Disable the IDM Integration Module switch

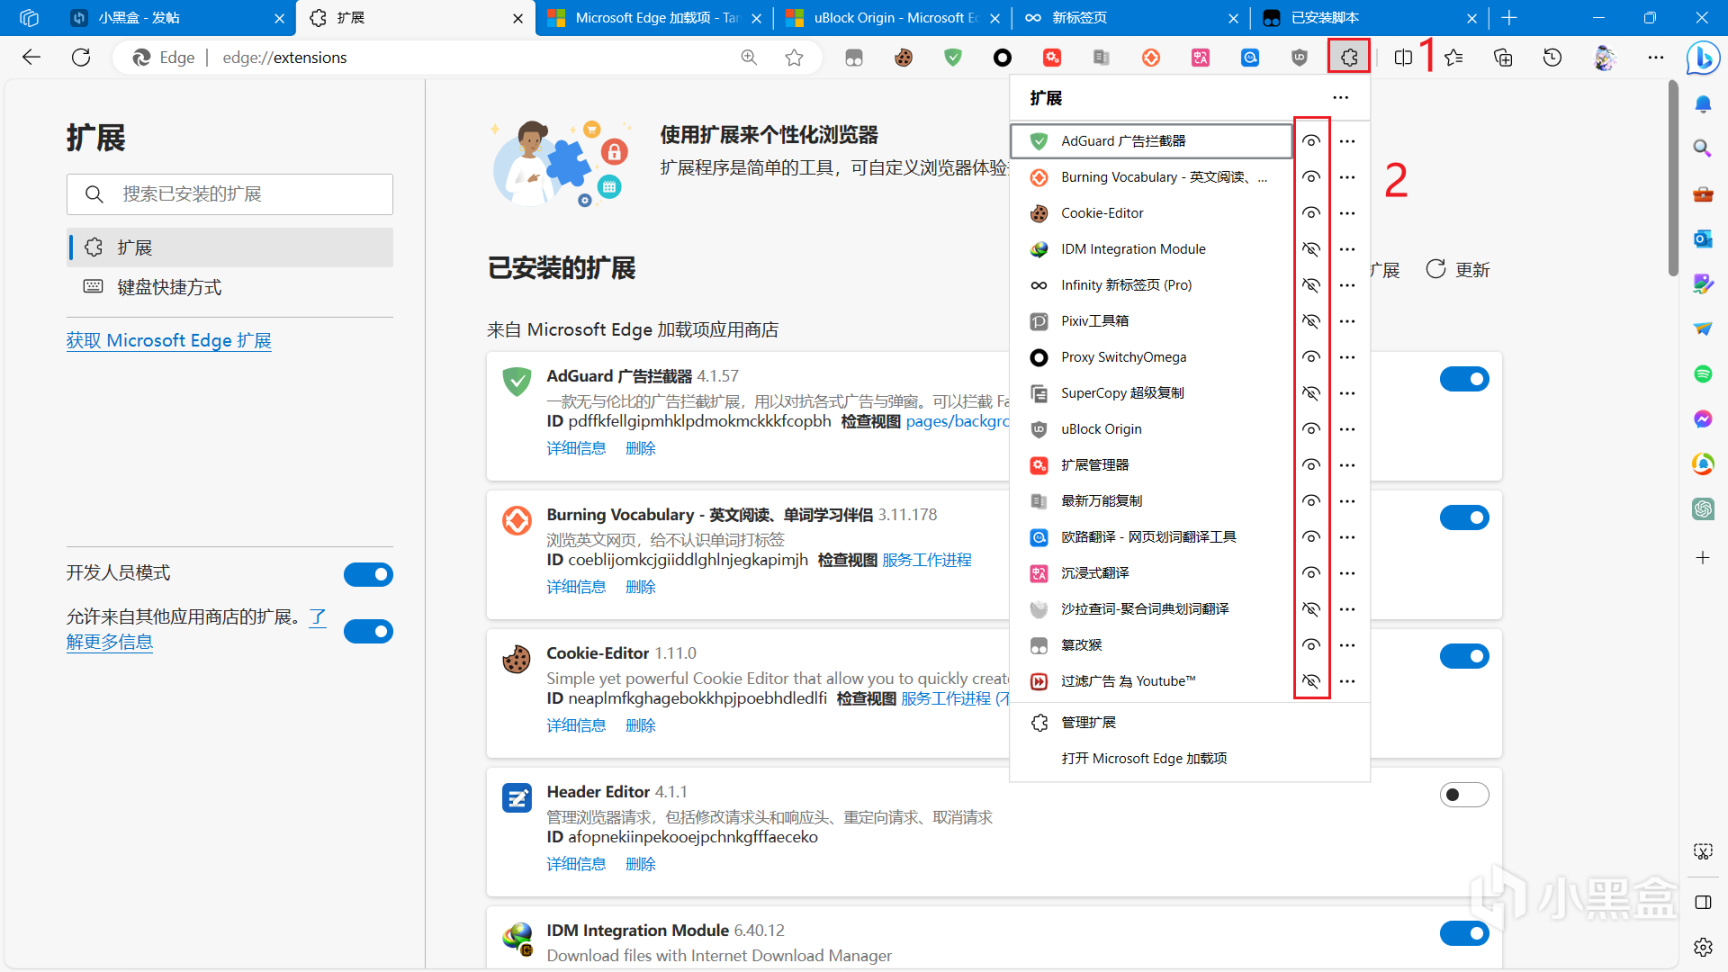[x=1464, y=933]
